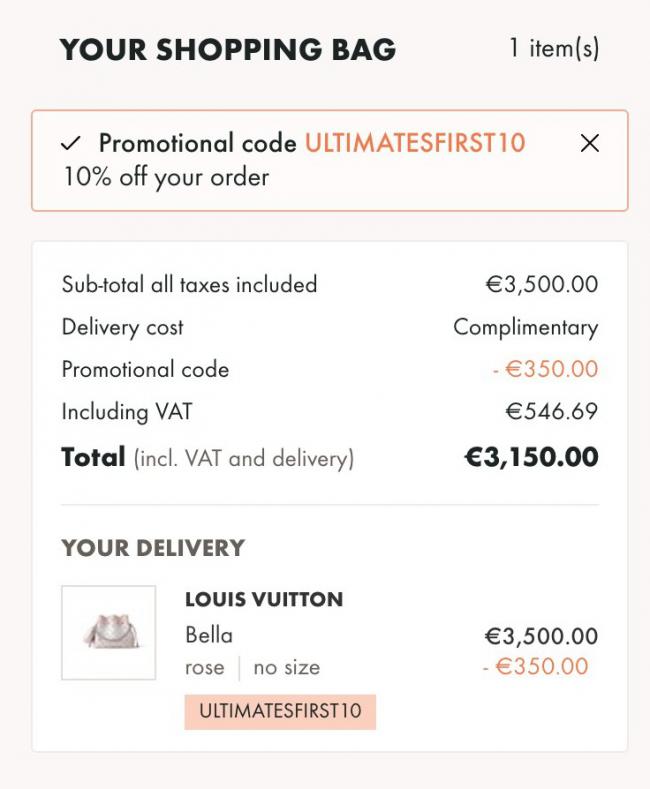Select the Bella product name

coord(209,635)
